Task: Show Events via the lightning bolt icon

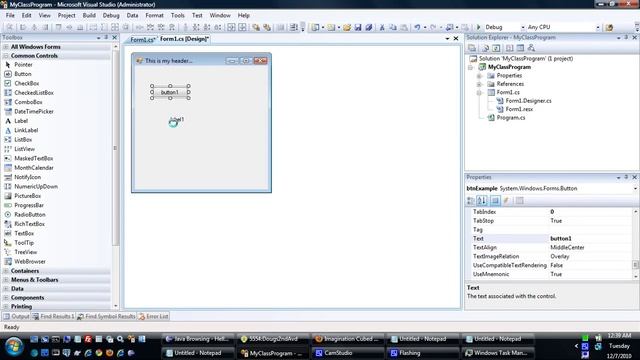Action: pyautogui.click(x=507, y=200)
